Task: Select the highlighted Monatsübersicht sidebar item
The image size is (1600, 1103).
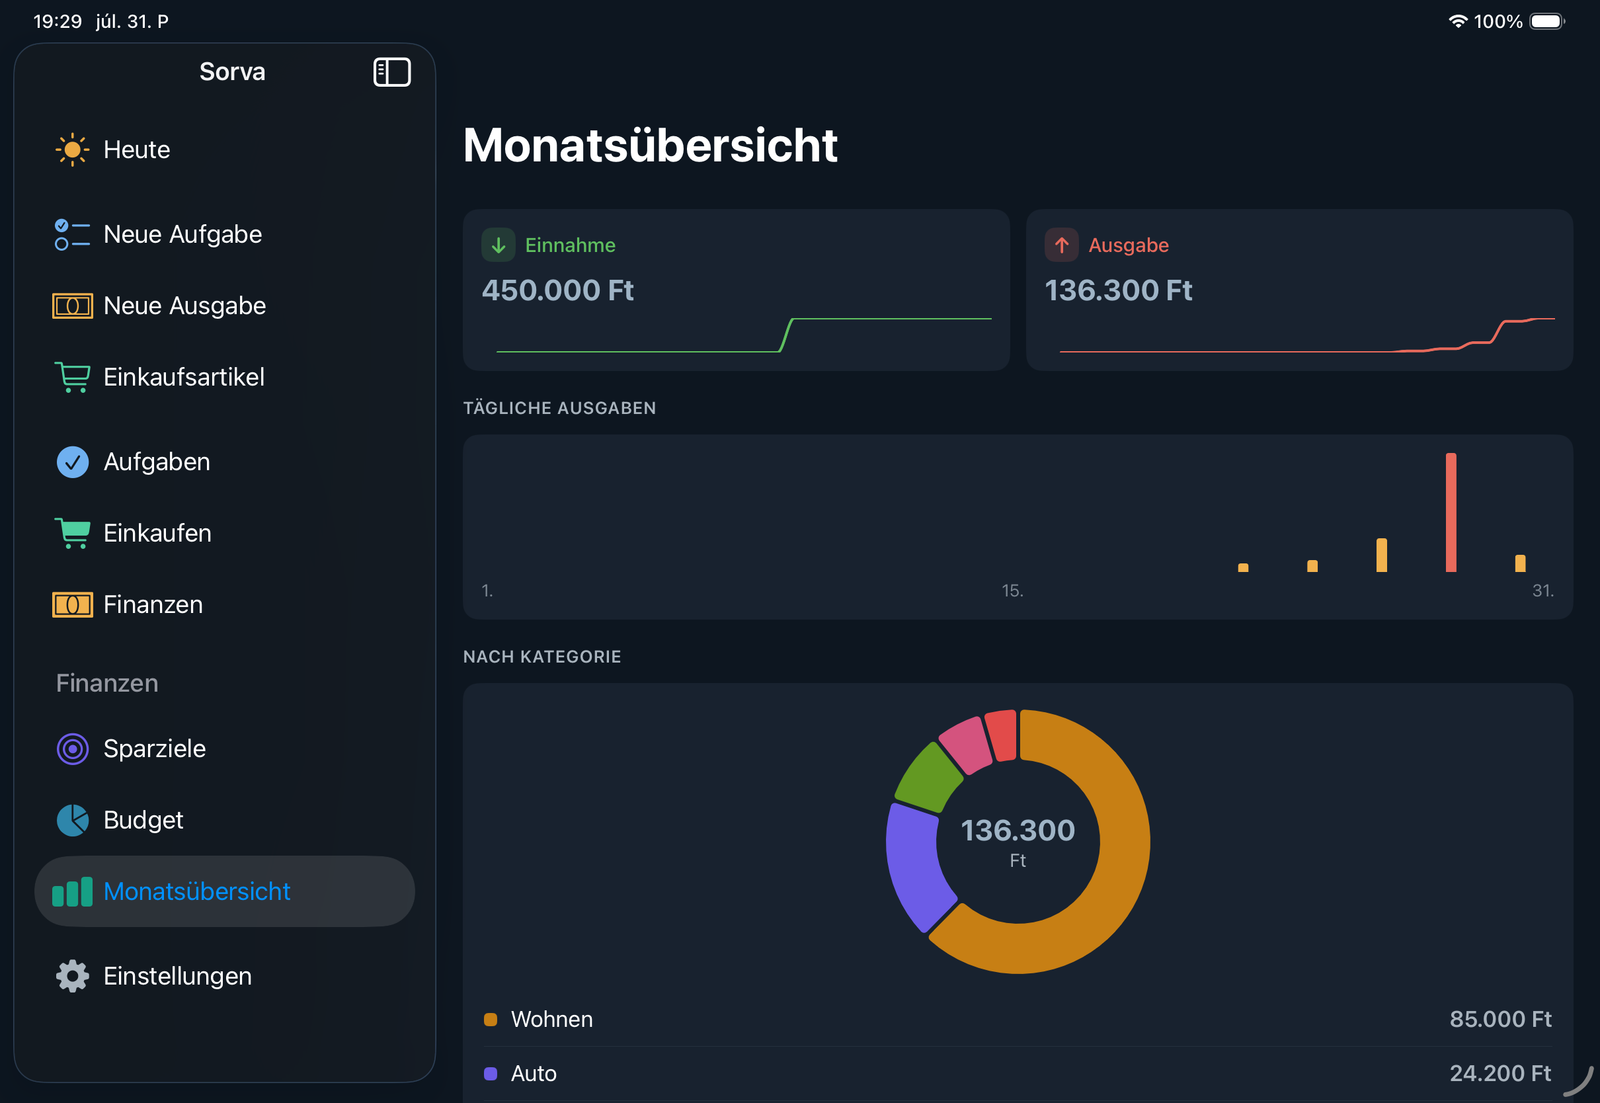Action: pos(225,892)
